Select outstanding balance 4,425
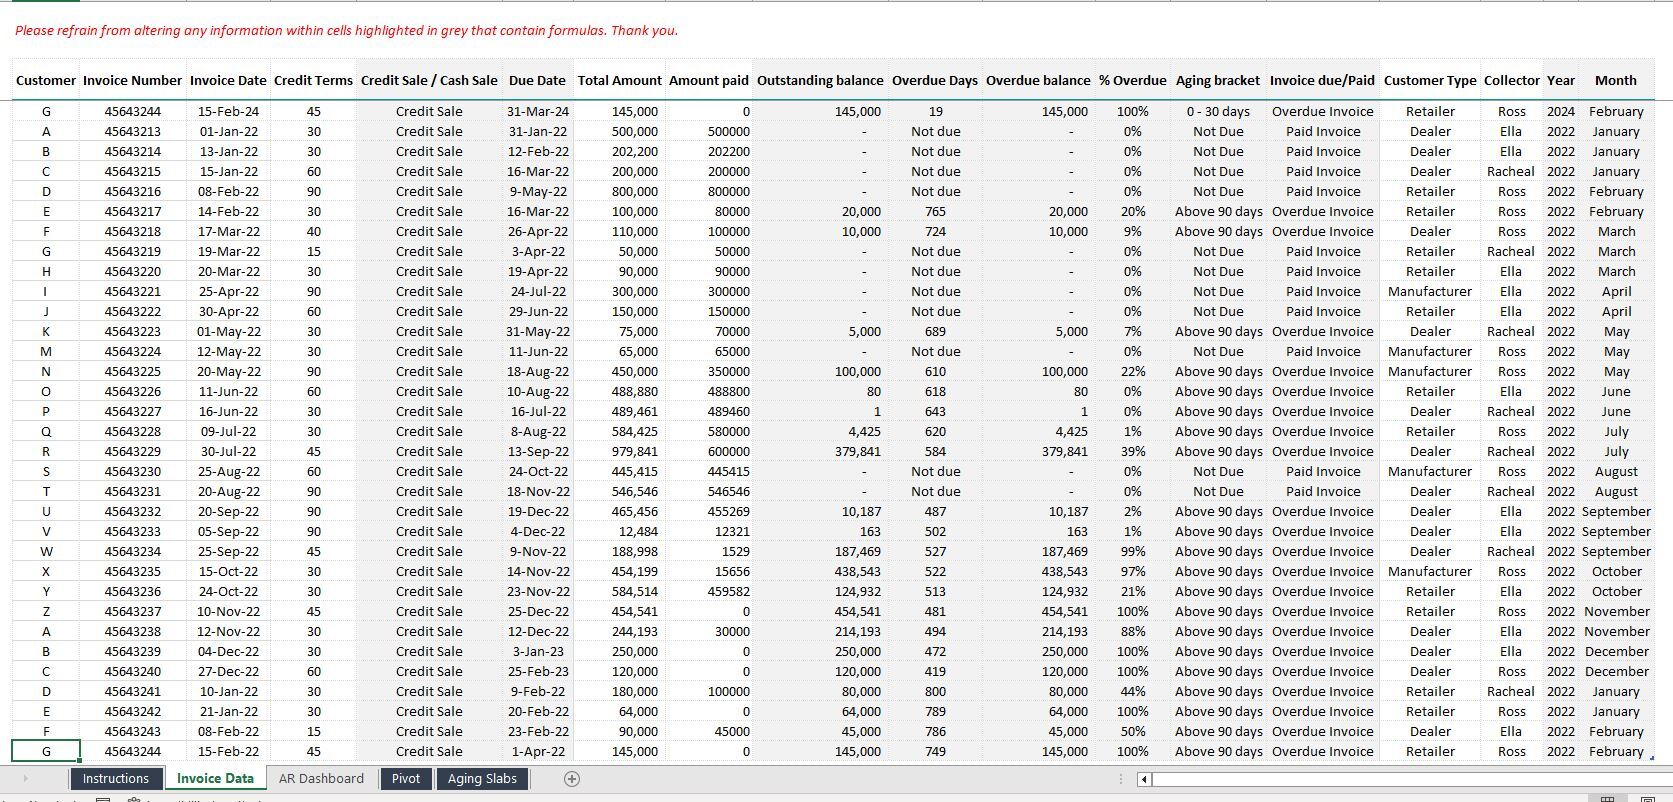This screenshot has height=802, width=1673. [x=821, y=431]
